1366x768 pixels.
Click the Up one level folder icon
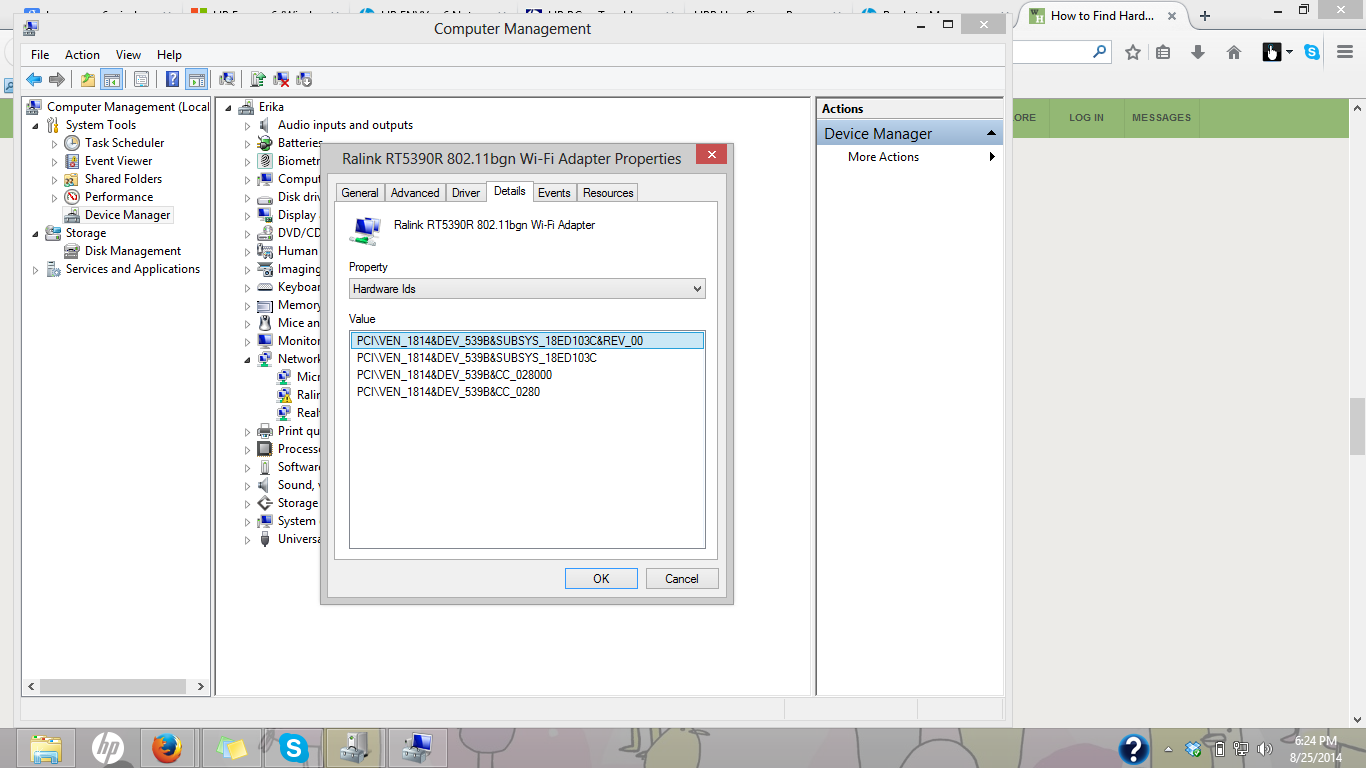(88, 80)
